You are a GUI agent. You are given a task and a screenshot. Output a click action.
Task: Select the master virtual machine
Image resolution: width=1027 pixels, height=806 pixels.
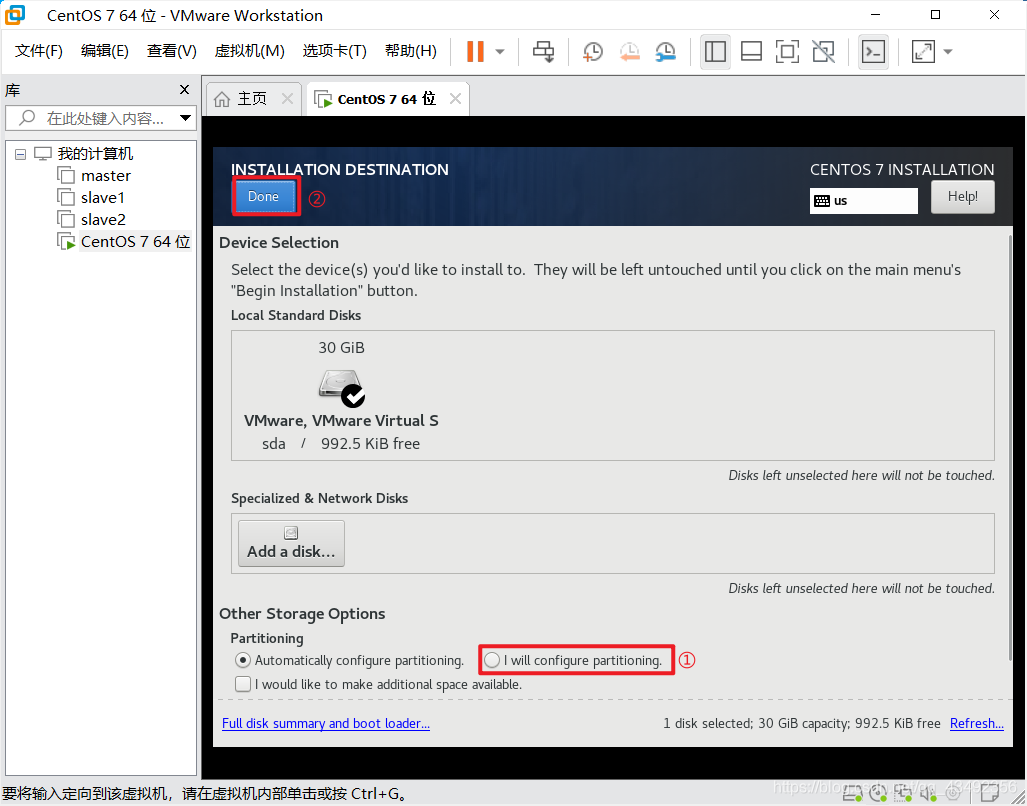coord(94,175)
